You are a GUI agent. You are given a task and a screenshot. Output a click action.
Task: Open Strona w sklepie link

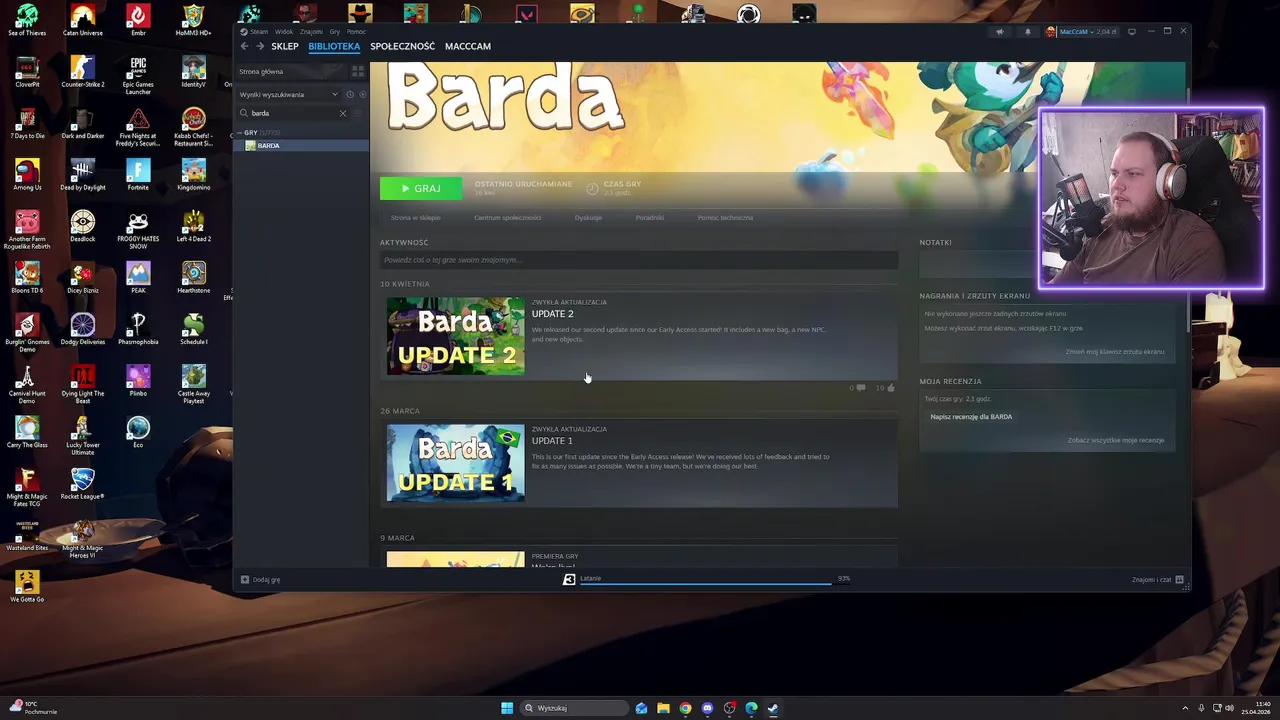tap(416, 217)
